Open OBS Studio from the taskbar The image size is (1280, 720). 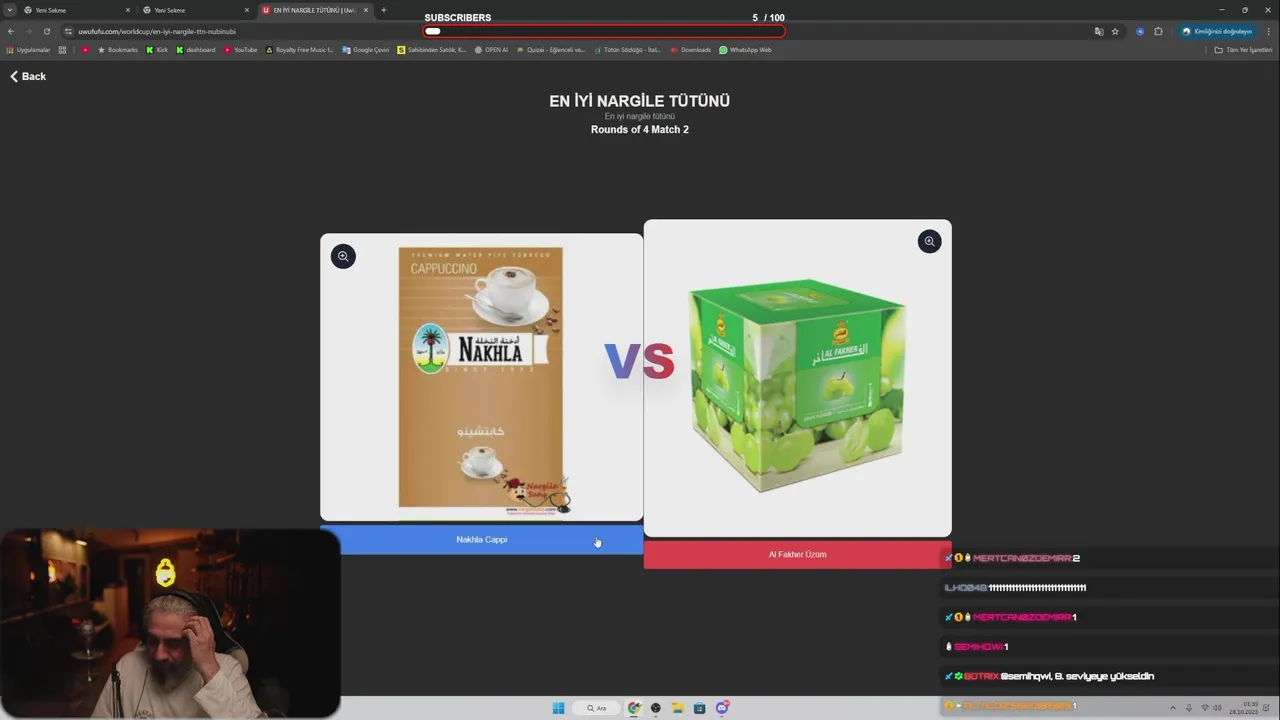tap(656, 708)
